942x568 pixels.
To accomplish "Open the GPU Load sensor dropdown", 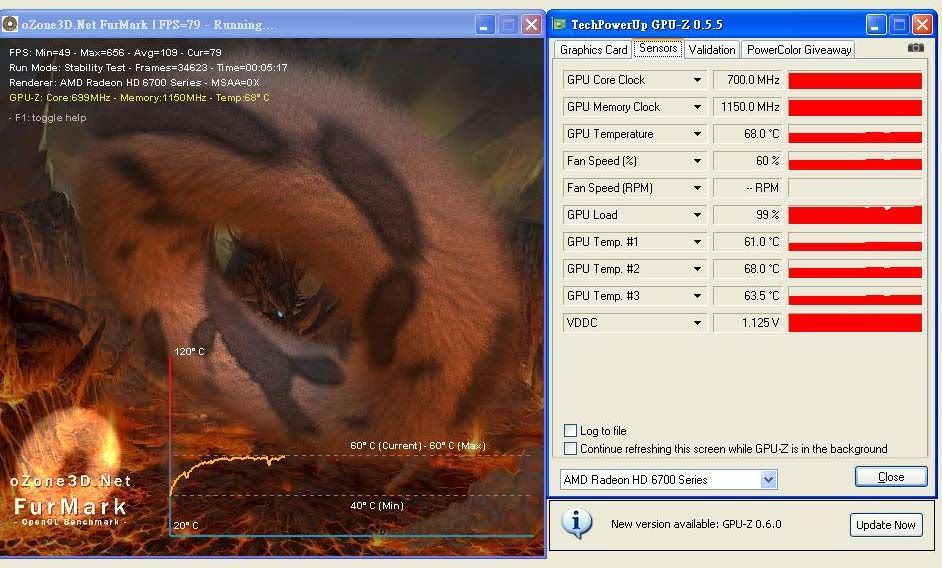I will pos(697,215).
